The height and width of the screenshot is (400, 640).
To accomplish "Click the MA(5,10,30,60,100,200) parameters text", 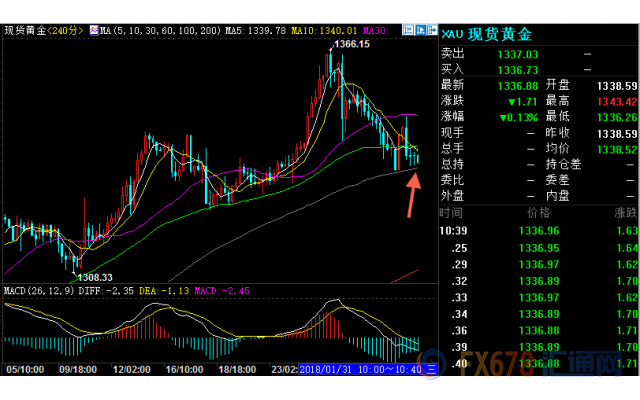I will point(160,31).
